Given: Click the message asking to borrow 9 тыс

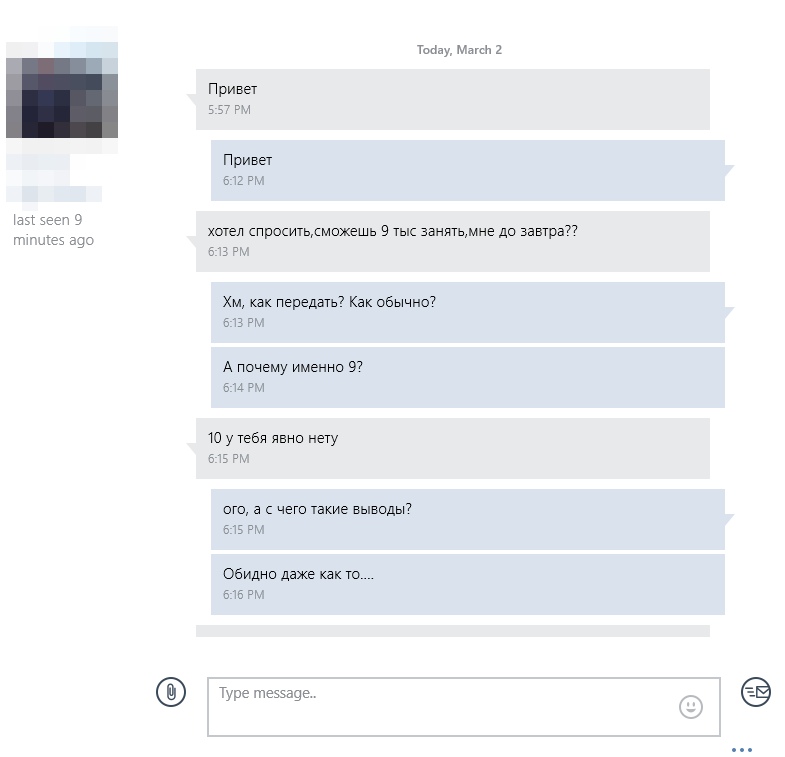Looking at the screenshot, I should (452, 241).
